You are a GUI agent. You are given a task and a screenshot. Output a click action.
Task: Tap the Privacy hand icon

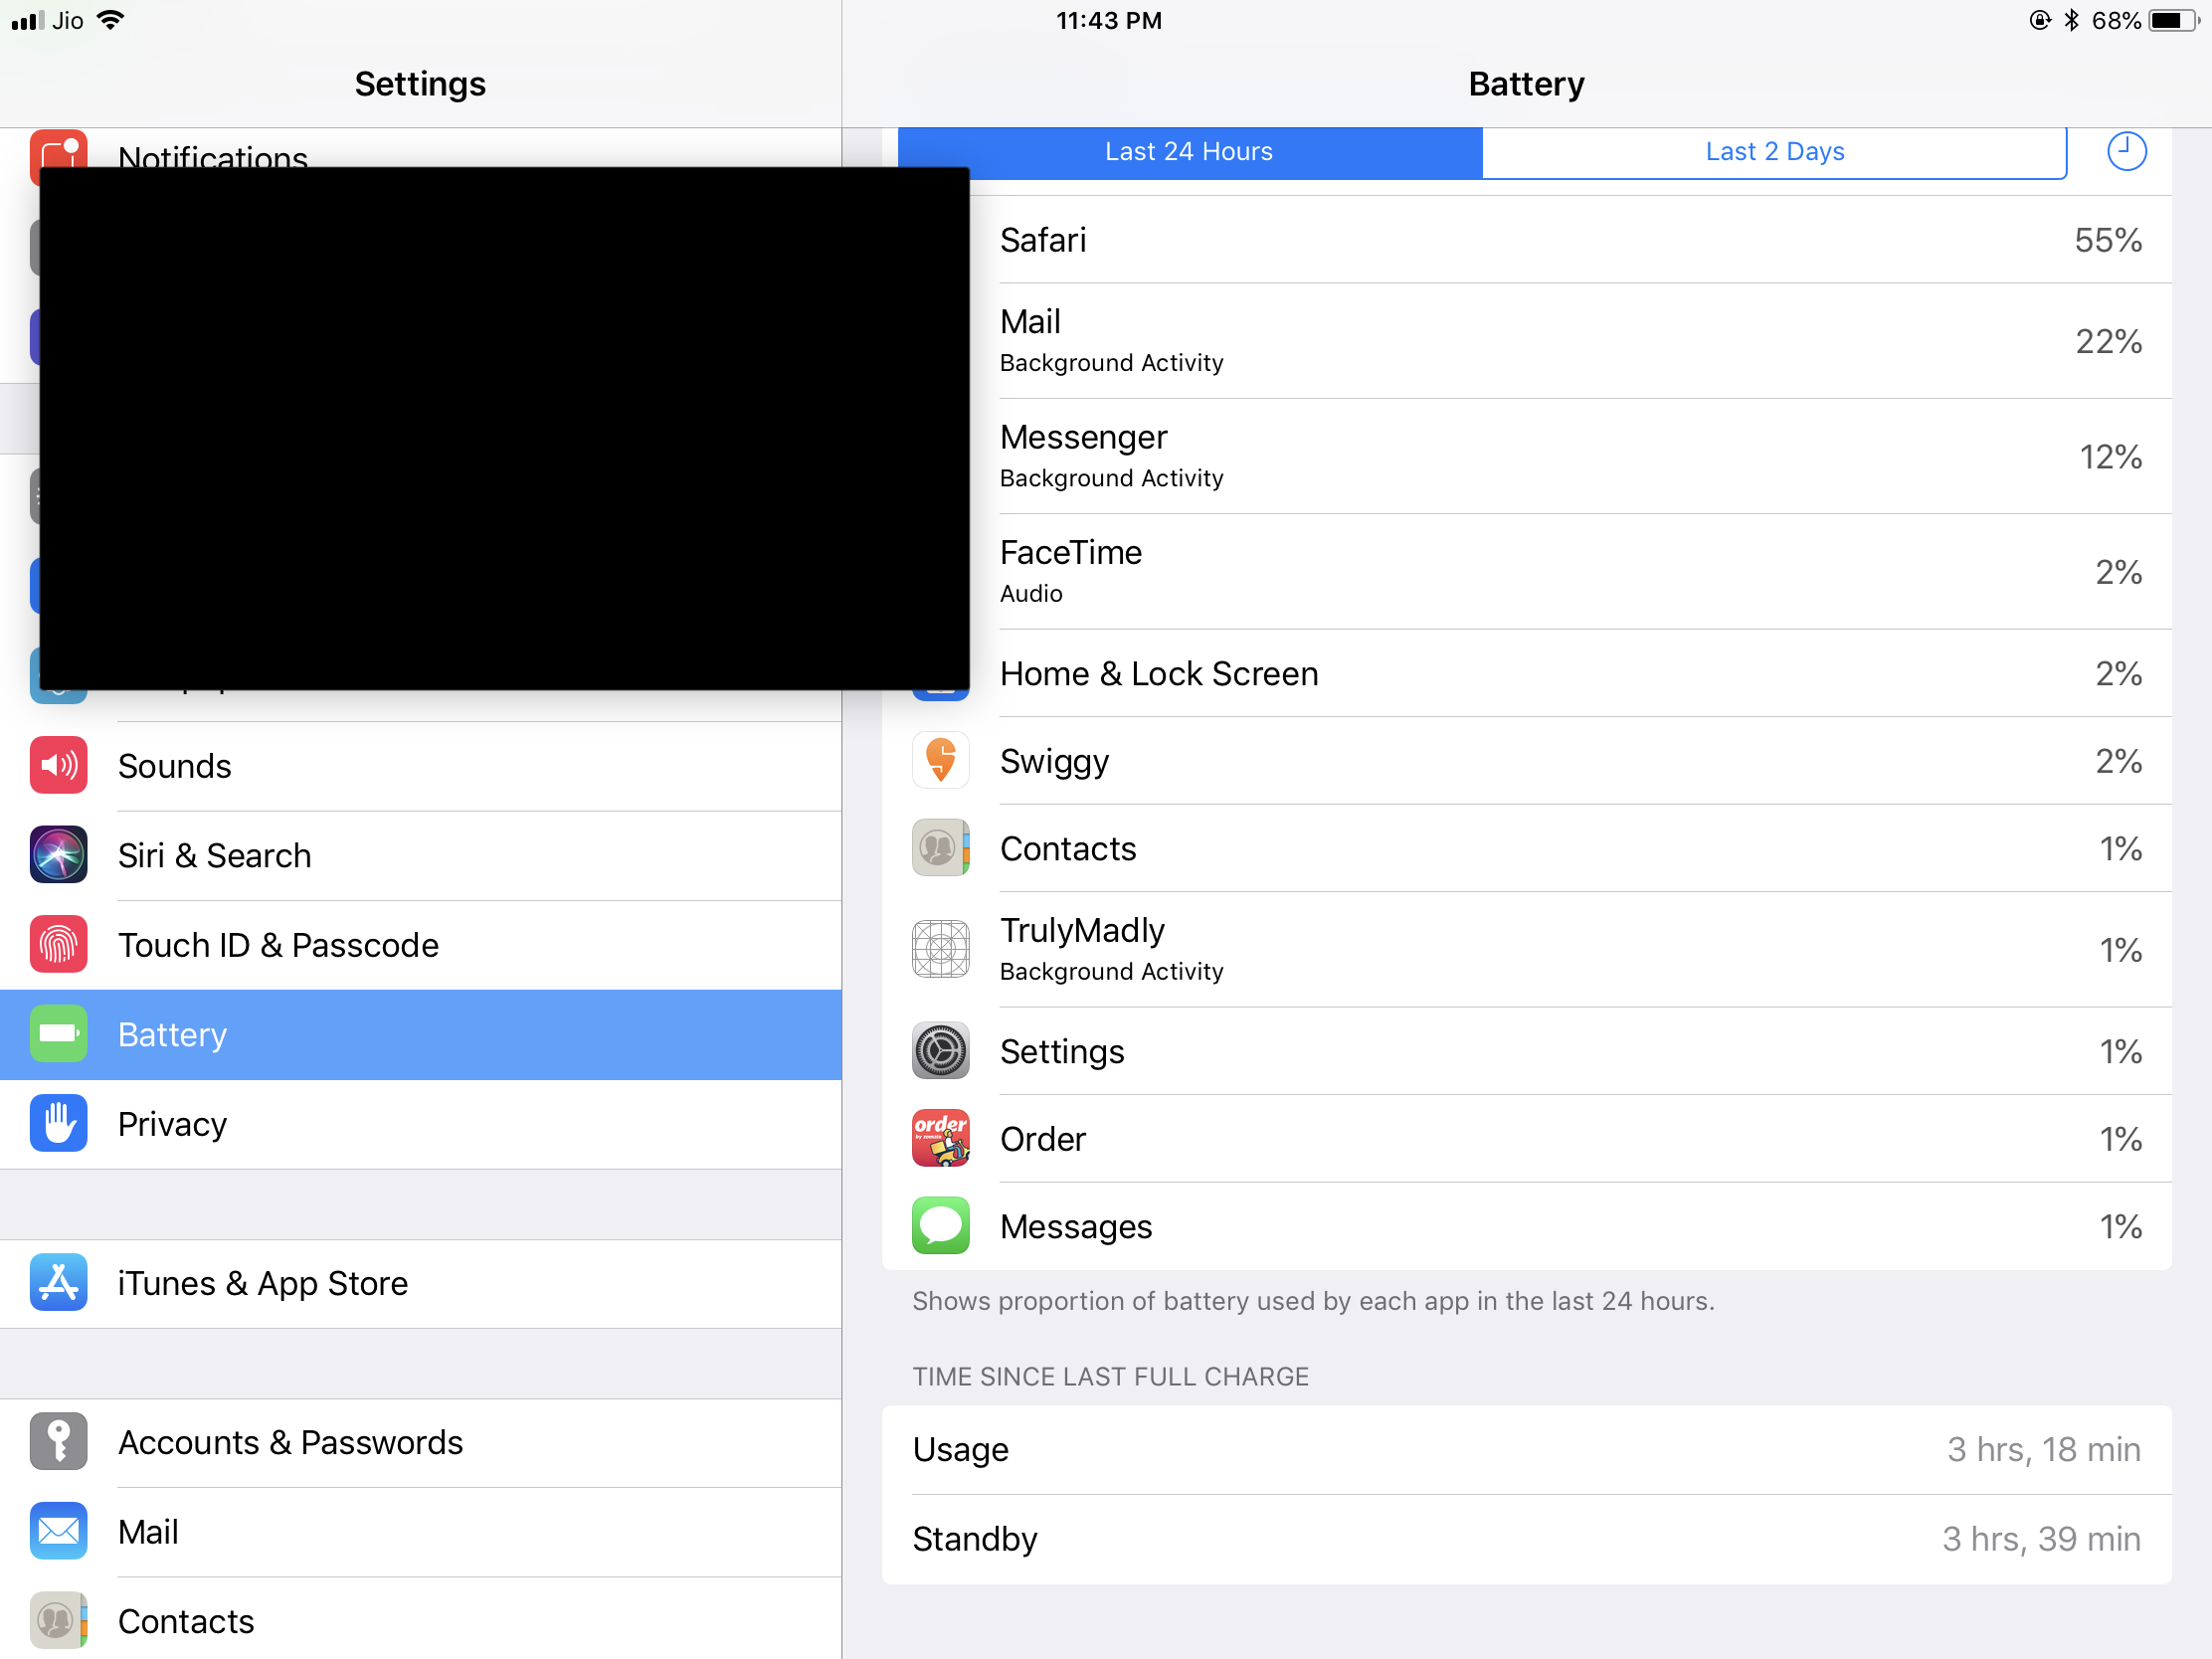tap(58, 1123)
